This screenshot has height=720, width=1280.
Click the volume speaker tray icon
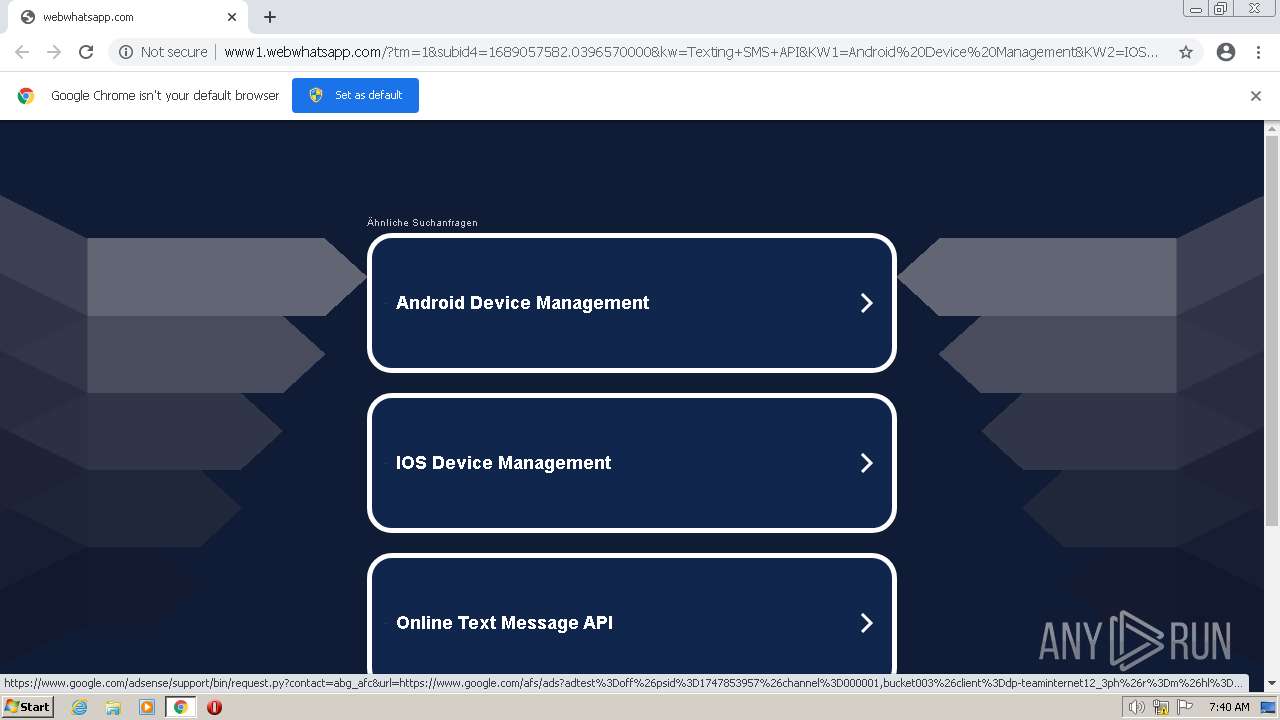pyautogui.click(x=1136, y=707)
